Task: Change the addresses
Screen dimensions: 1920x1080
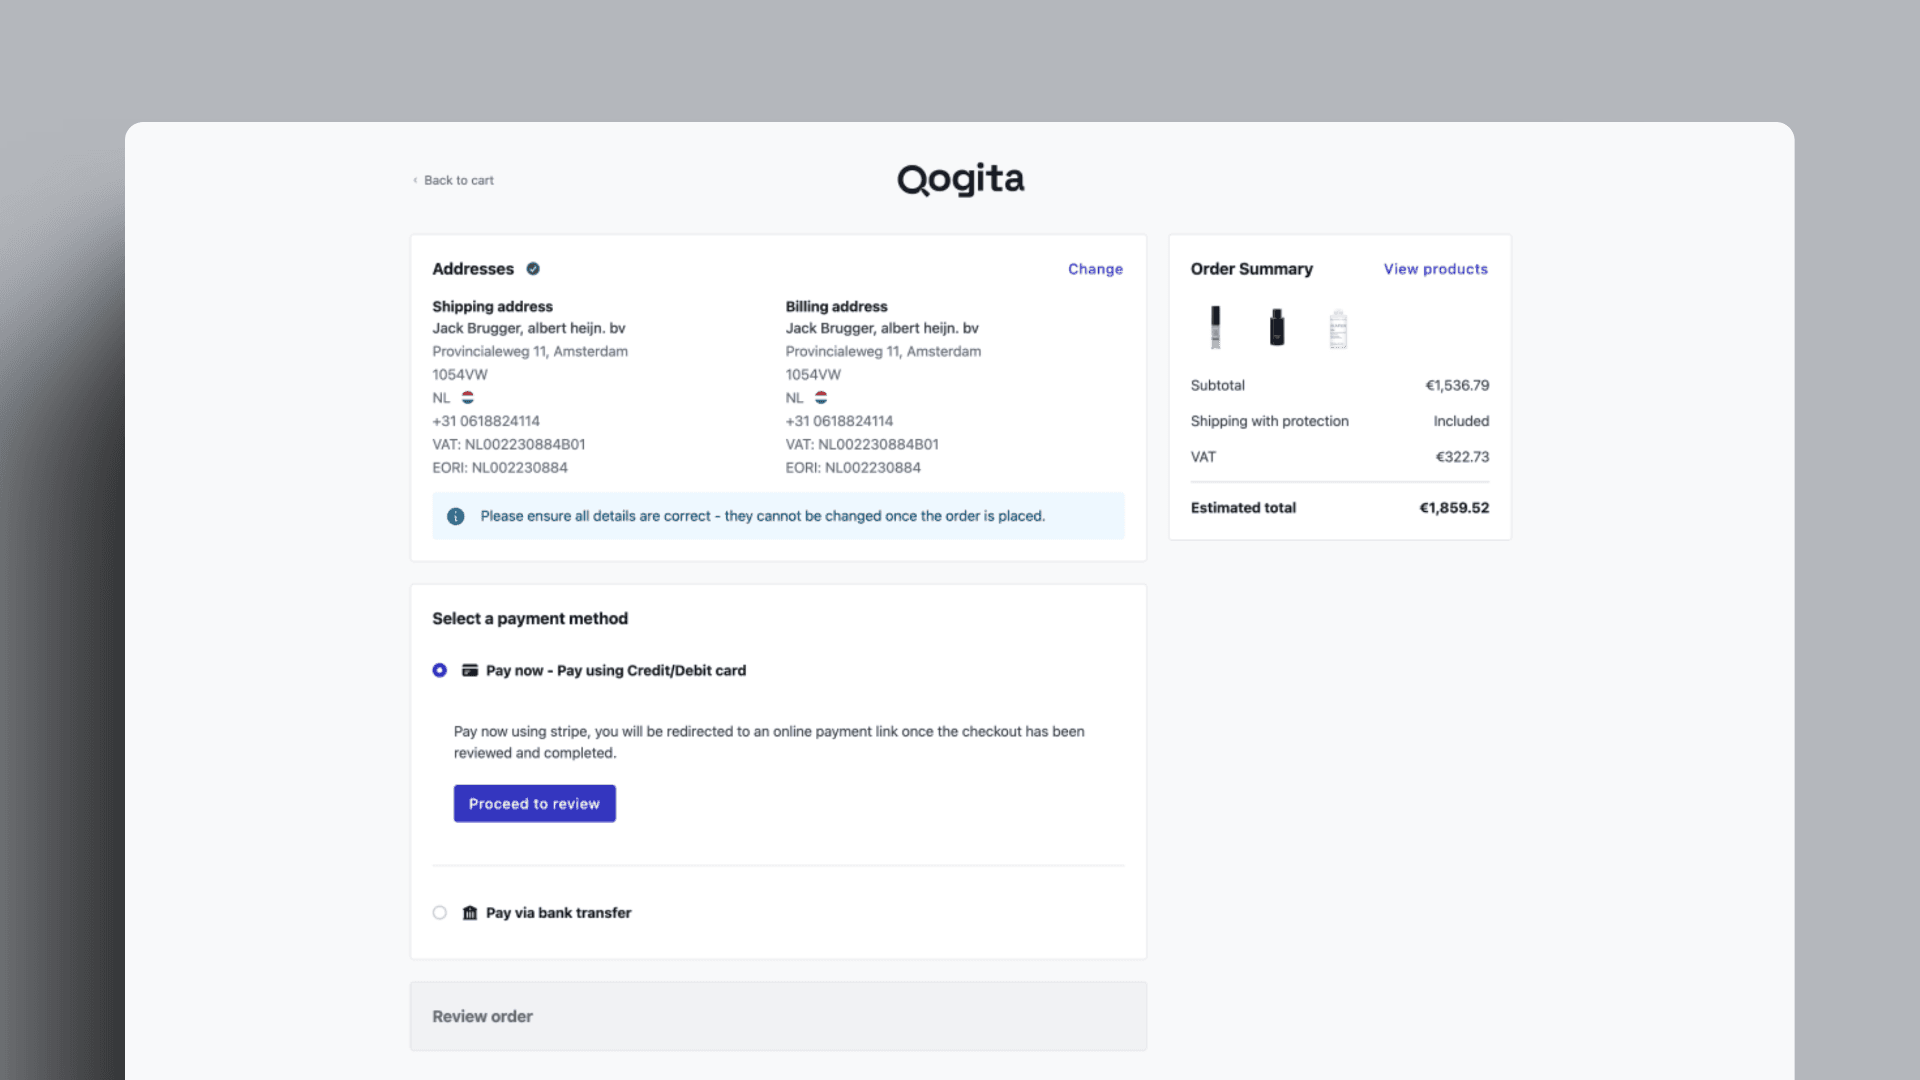Action: point(1095,269)
